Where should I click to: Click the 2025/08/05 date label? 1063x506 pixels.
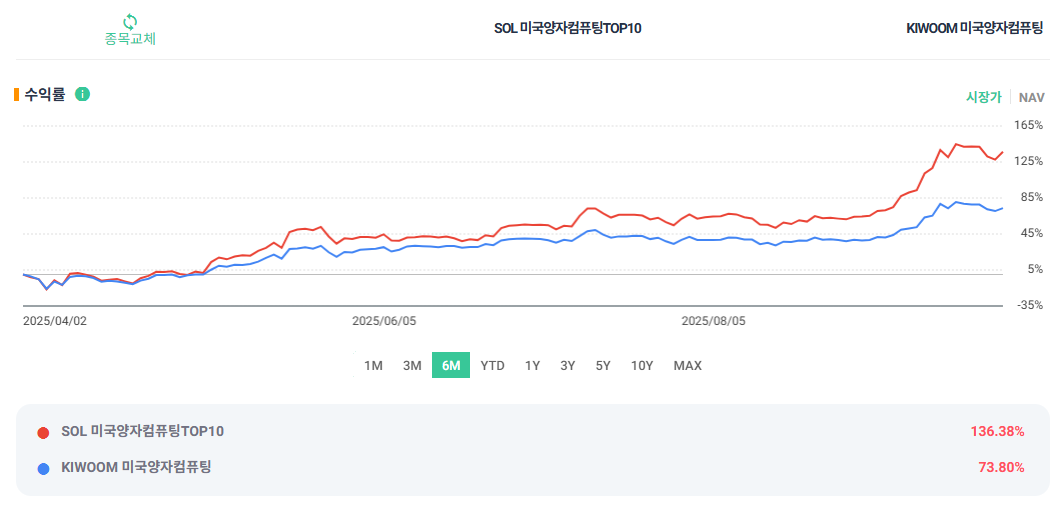tap(713, 321)
